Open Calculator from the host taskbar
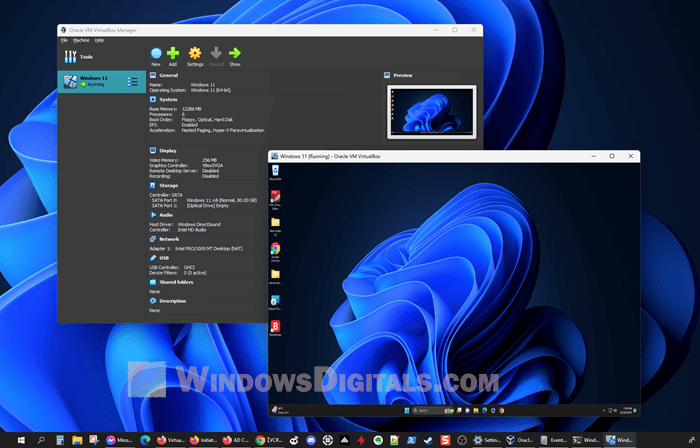 click(60, 440)
